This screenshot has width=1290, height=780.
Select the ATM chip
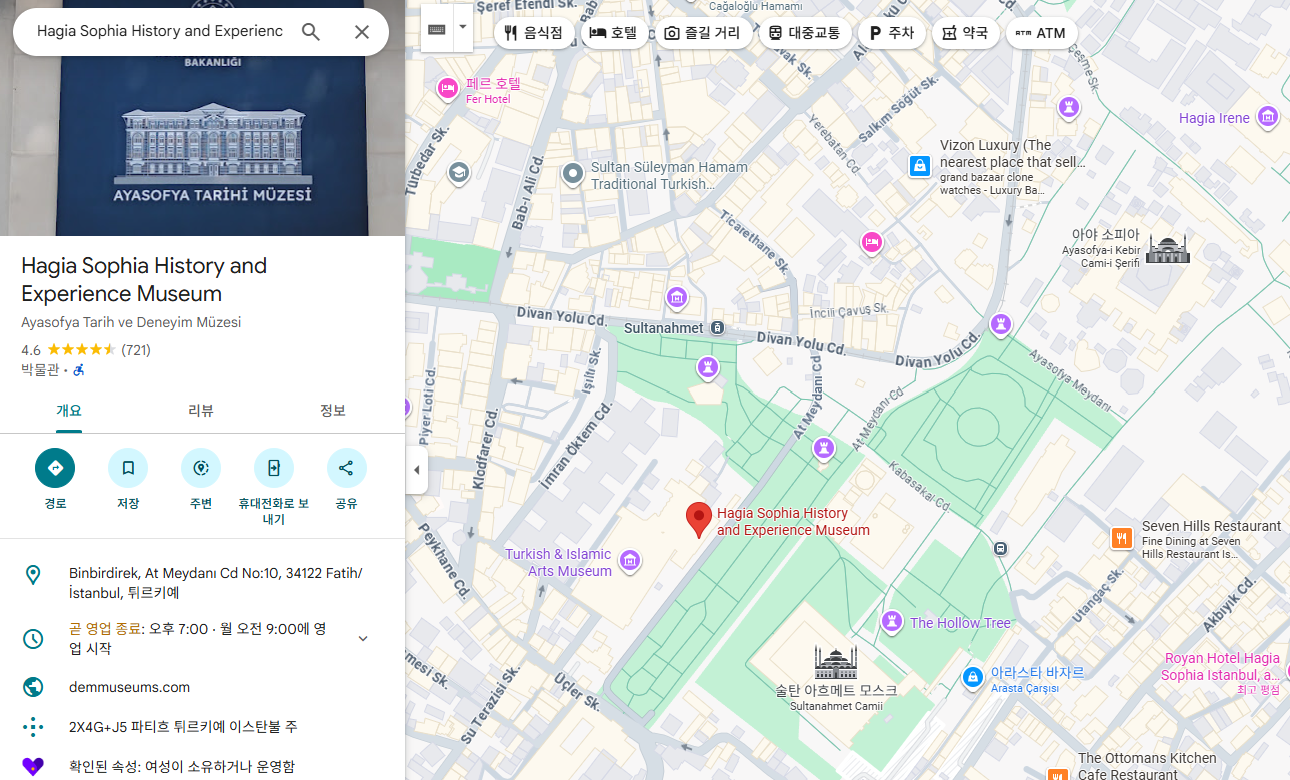coord(1041,33)
